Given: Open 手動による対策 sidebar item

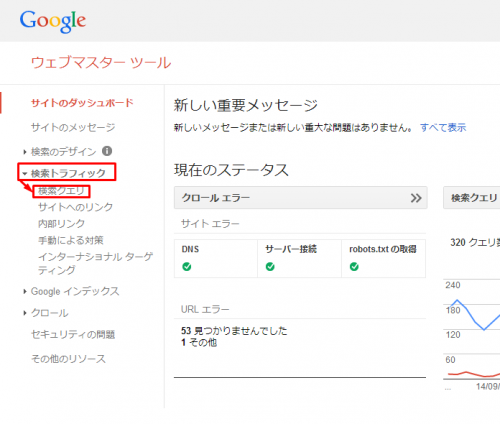Looking at the screenshot, I should 71,240.
